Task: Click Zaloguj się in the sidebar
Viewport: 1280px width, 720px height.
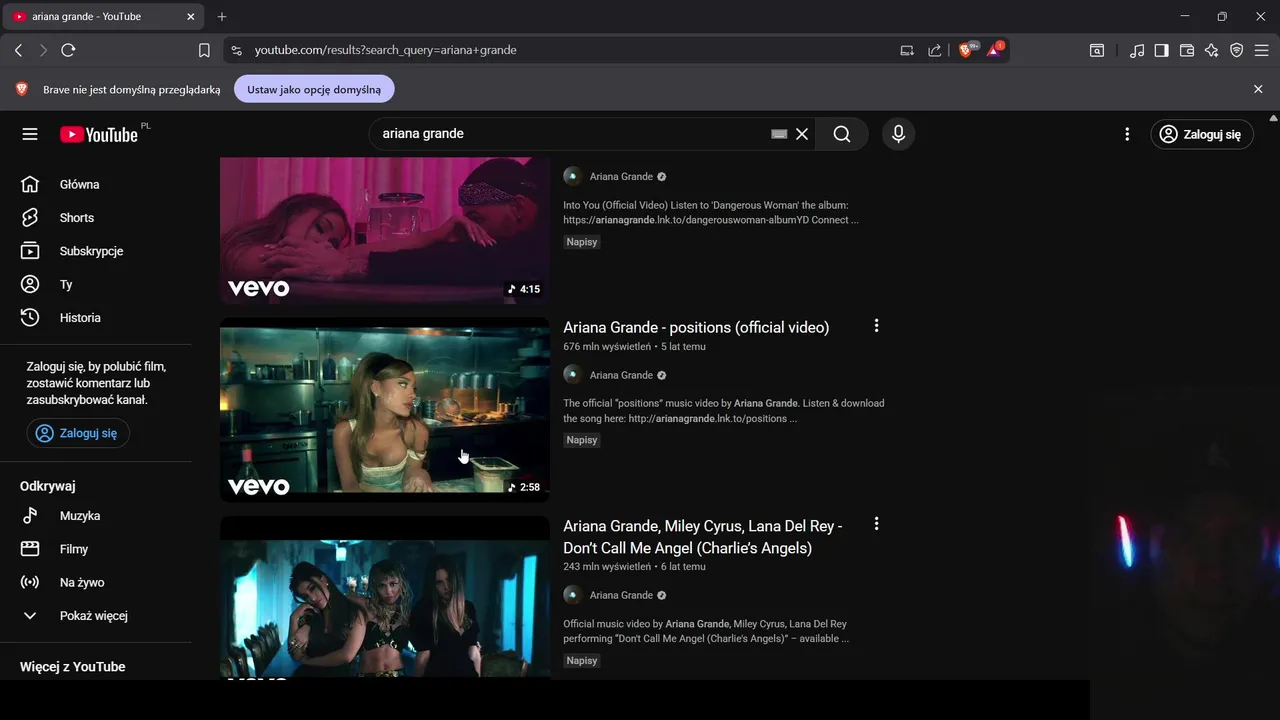Action: pos(78,433)
